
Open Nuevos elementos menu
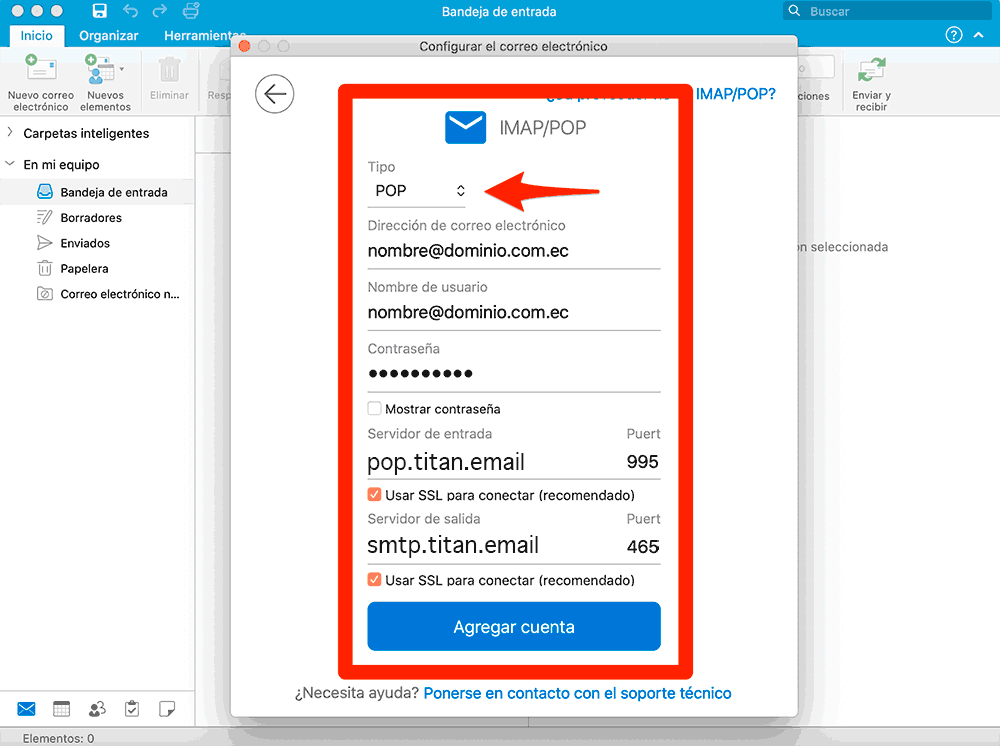(x=105, y=84)
